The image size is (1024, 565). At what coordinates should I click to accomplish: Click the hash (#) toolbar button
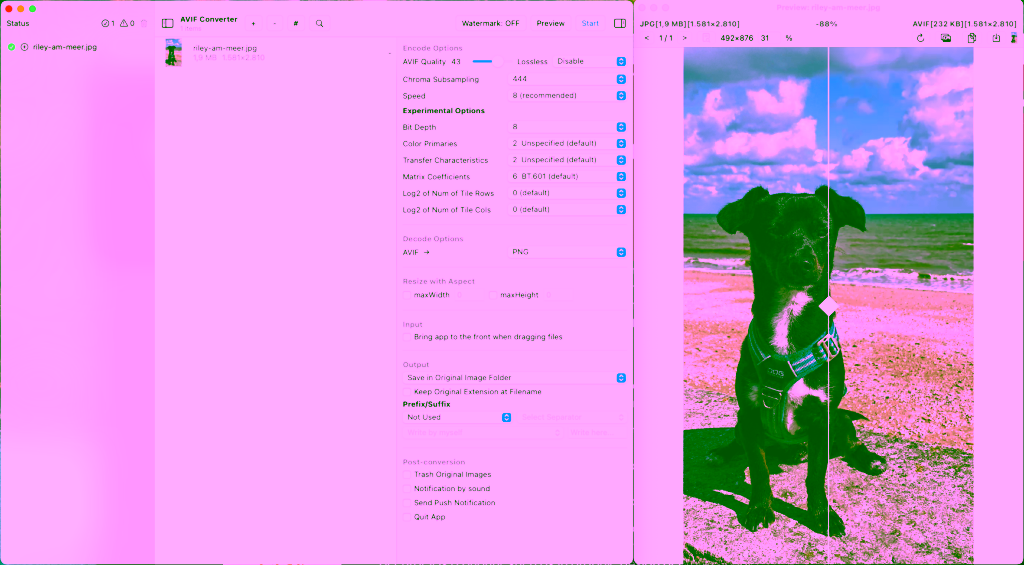[x=296, y=24]
